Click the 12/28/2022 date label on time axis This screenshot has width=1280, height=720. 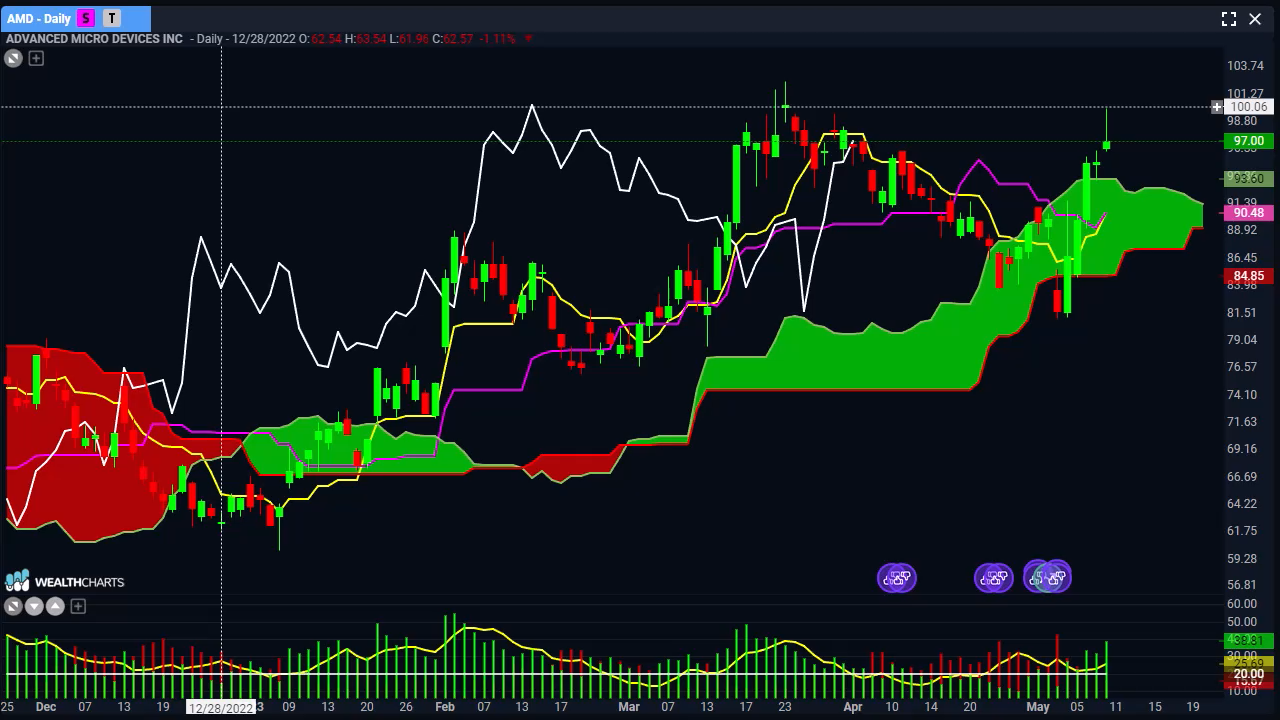(x=222, y=708)
